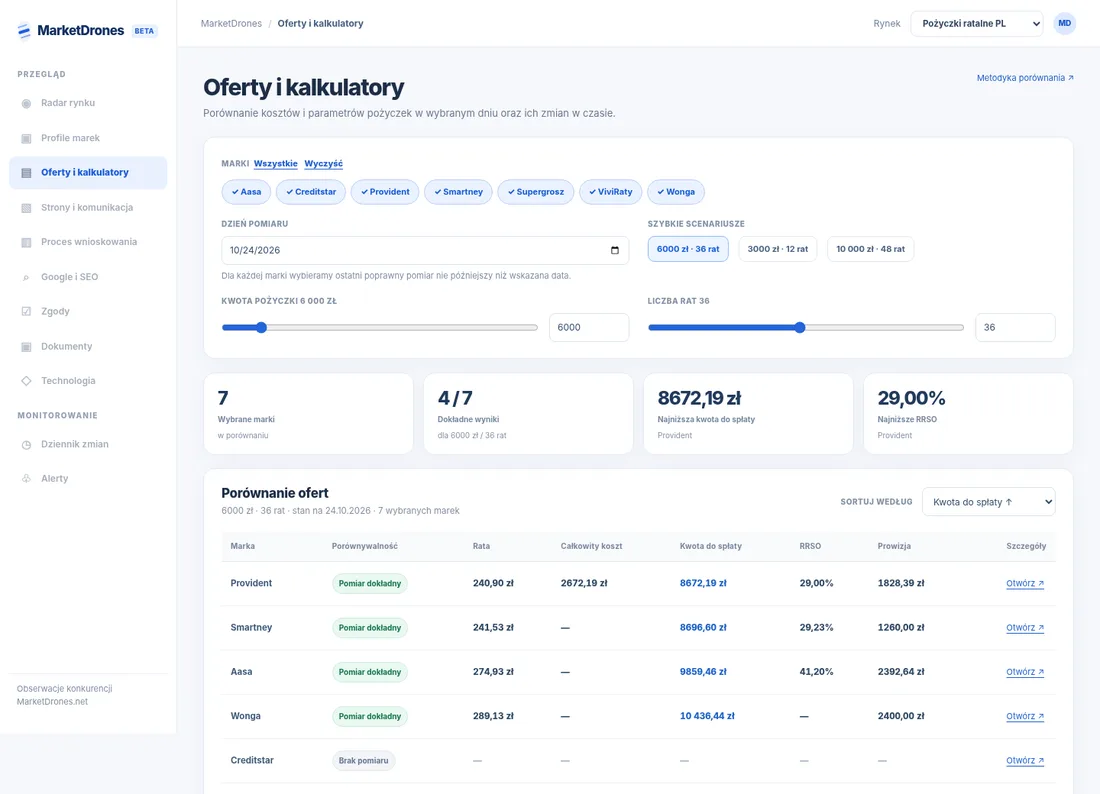
Task: Open the Provident row details link
Action: (1025, 584)
